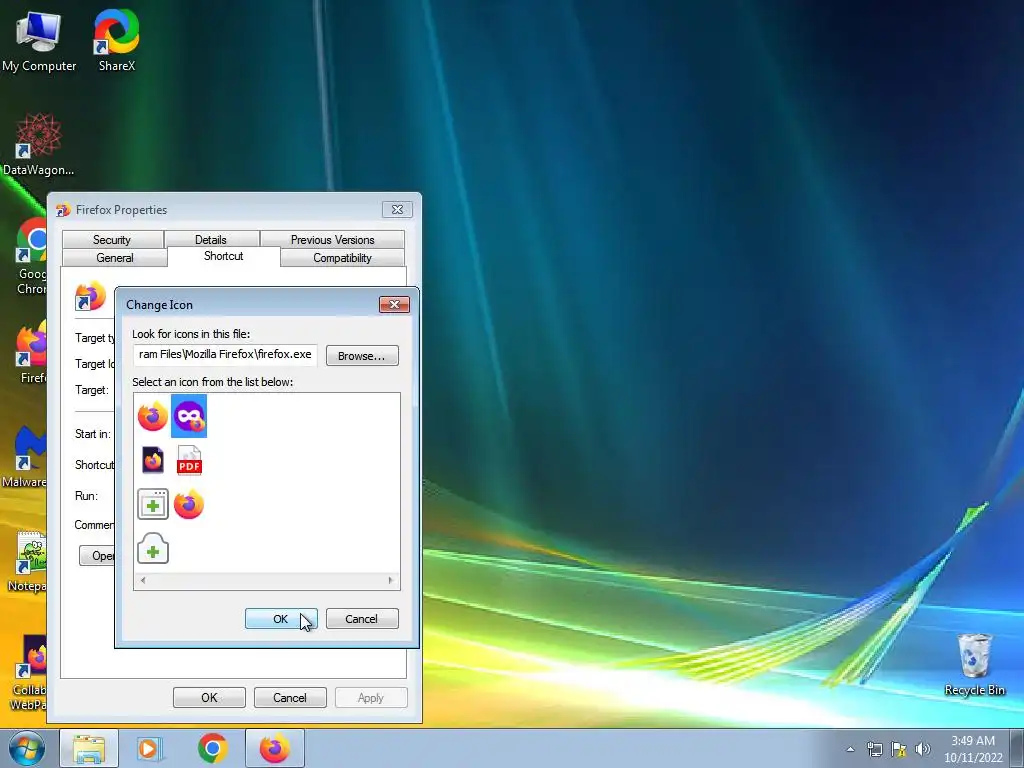
Task: Choose the red PDF document icon
Action: tap(189, 460)
